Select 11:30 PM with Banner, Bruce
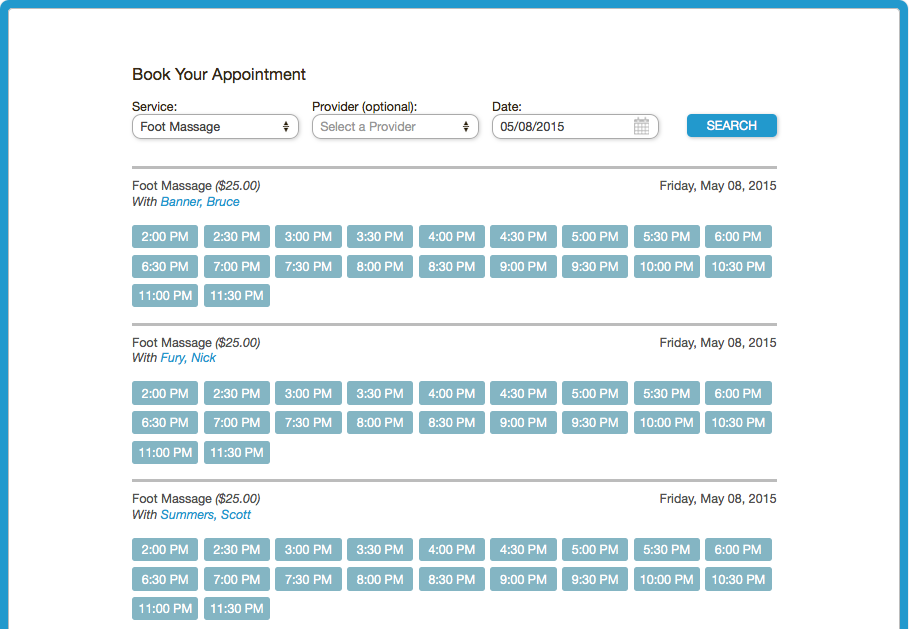 point(236,295)
